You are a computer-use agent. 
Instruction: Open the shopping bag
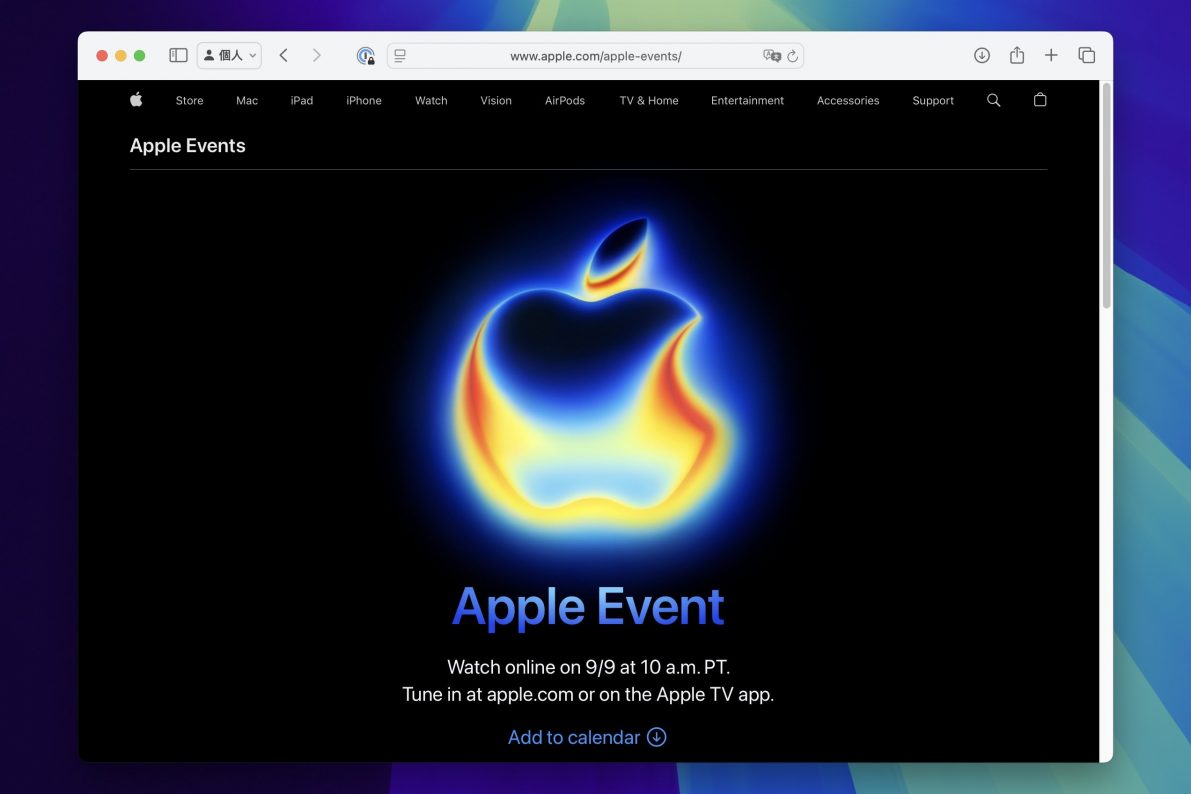[x=1040, y=100]
